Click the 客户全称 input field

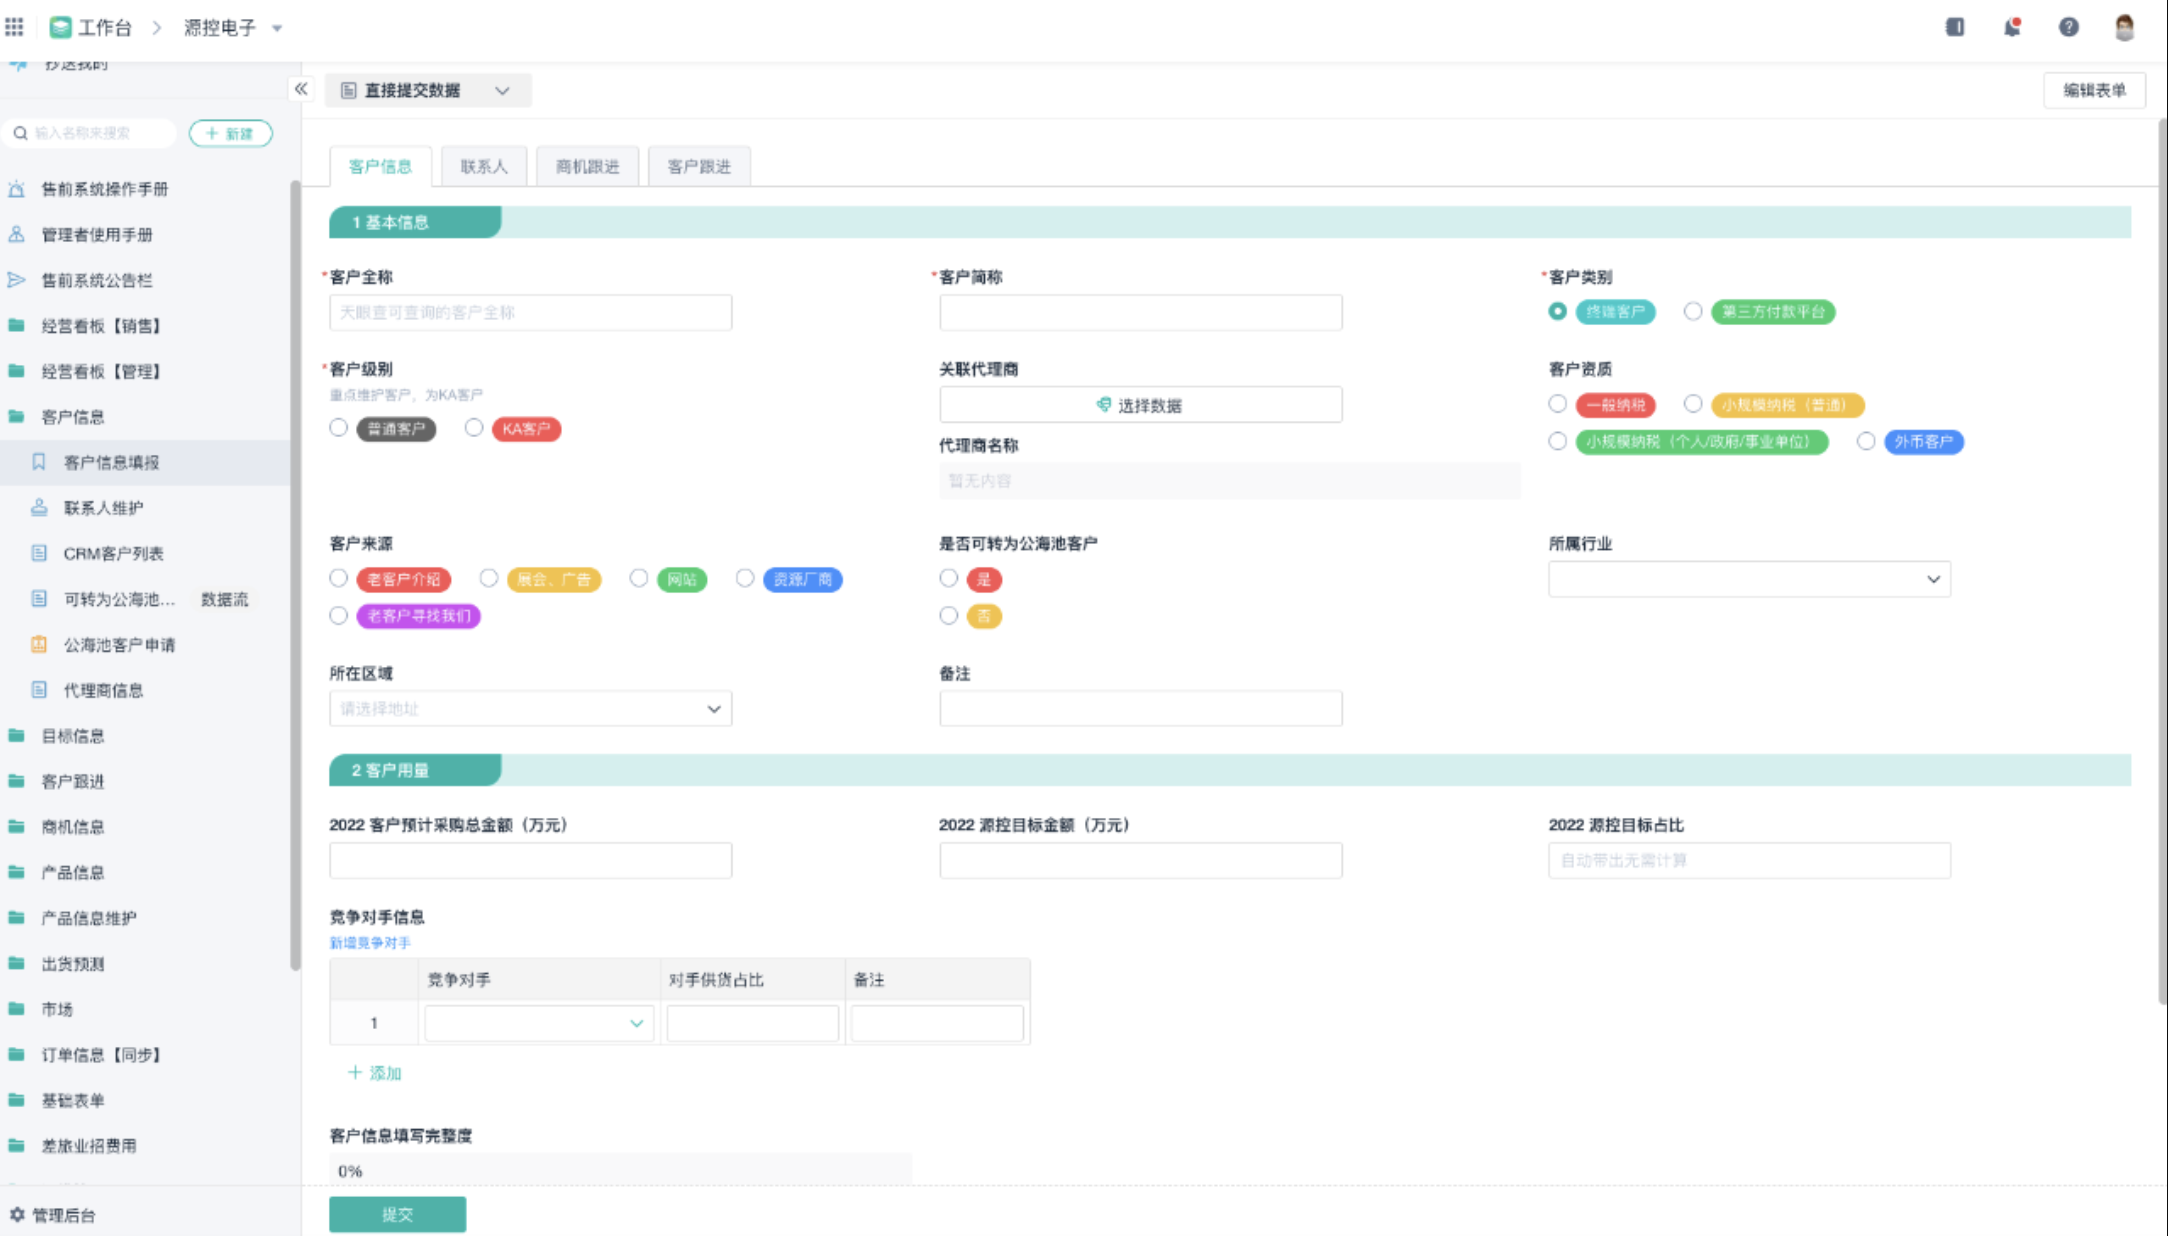530,312
